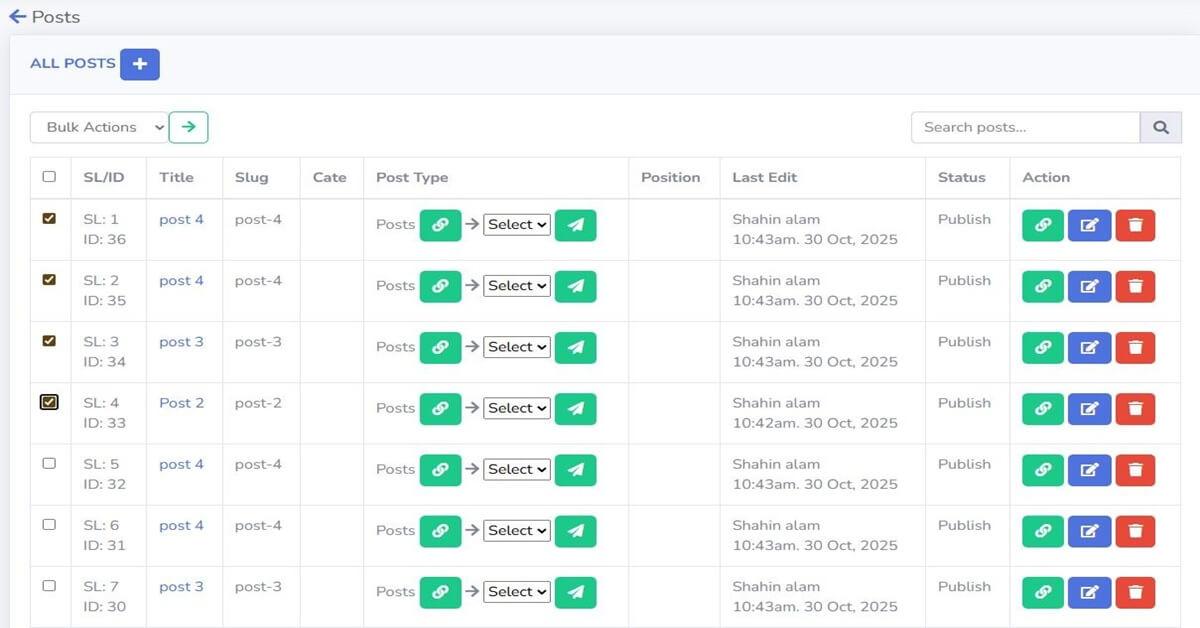Click the Title column header
This screenshot has height=628, width=1200.
(x=176, y=177)
